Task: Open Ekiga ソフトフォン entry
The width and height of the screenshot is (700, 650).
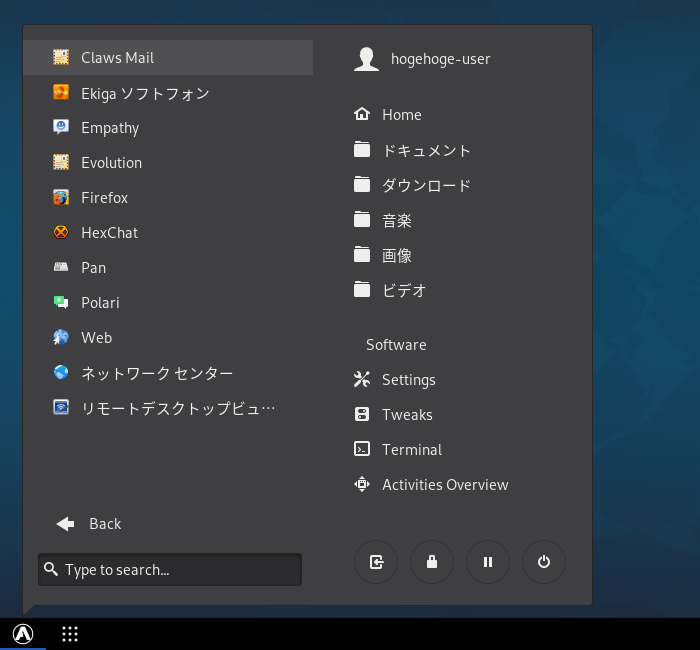Action: (x=168, y=93)
